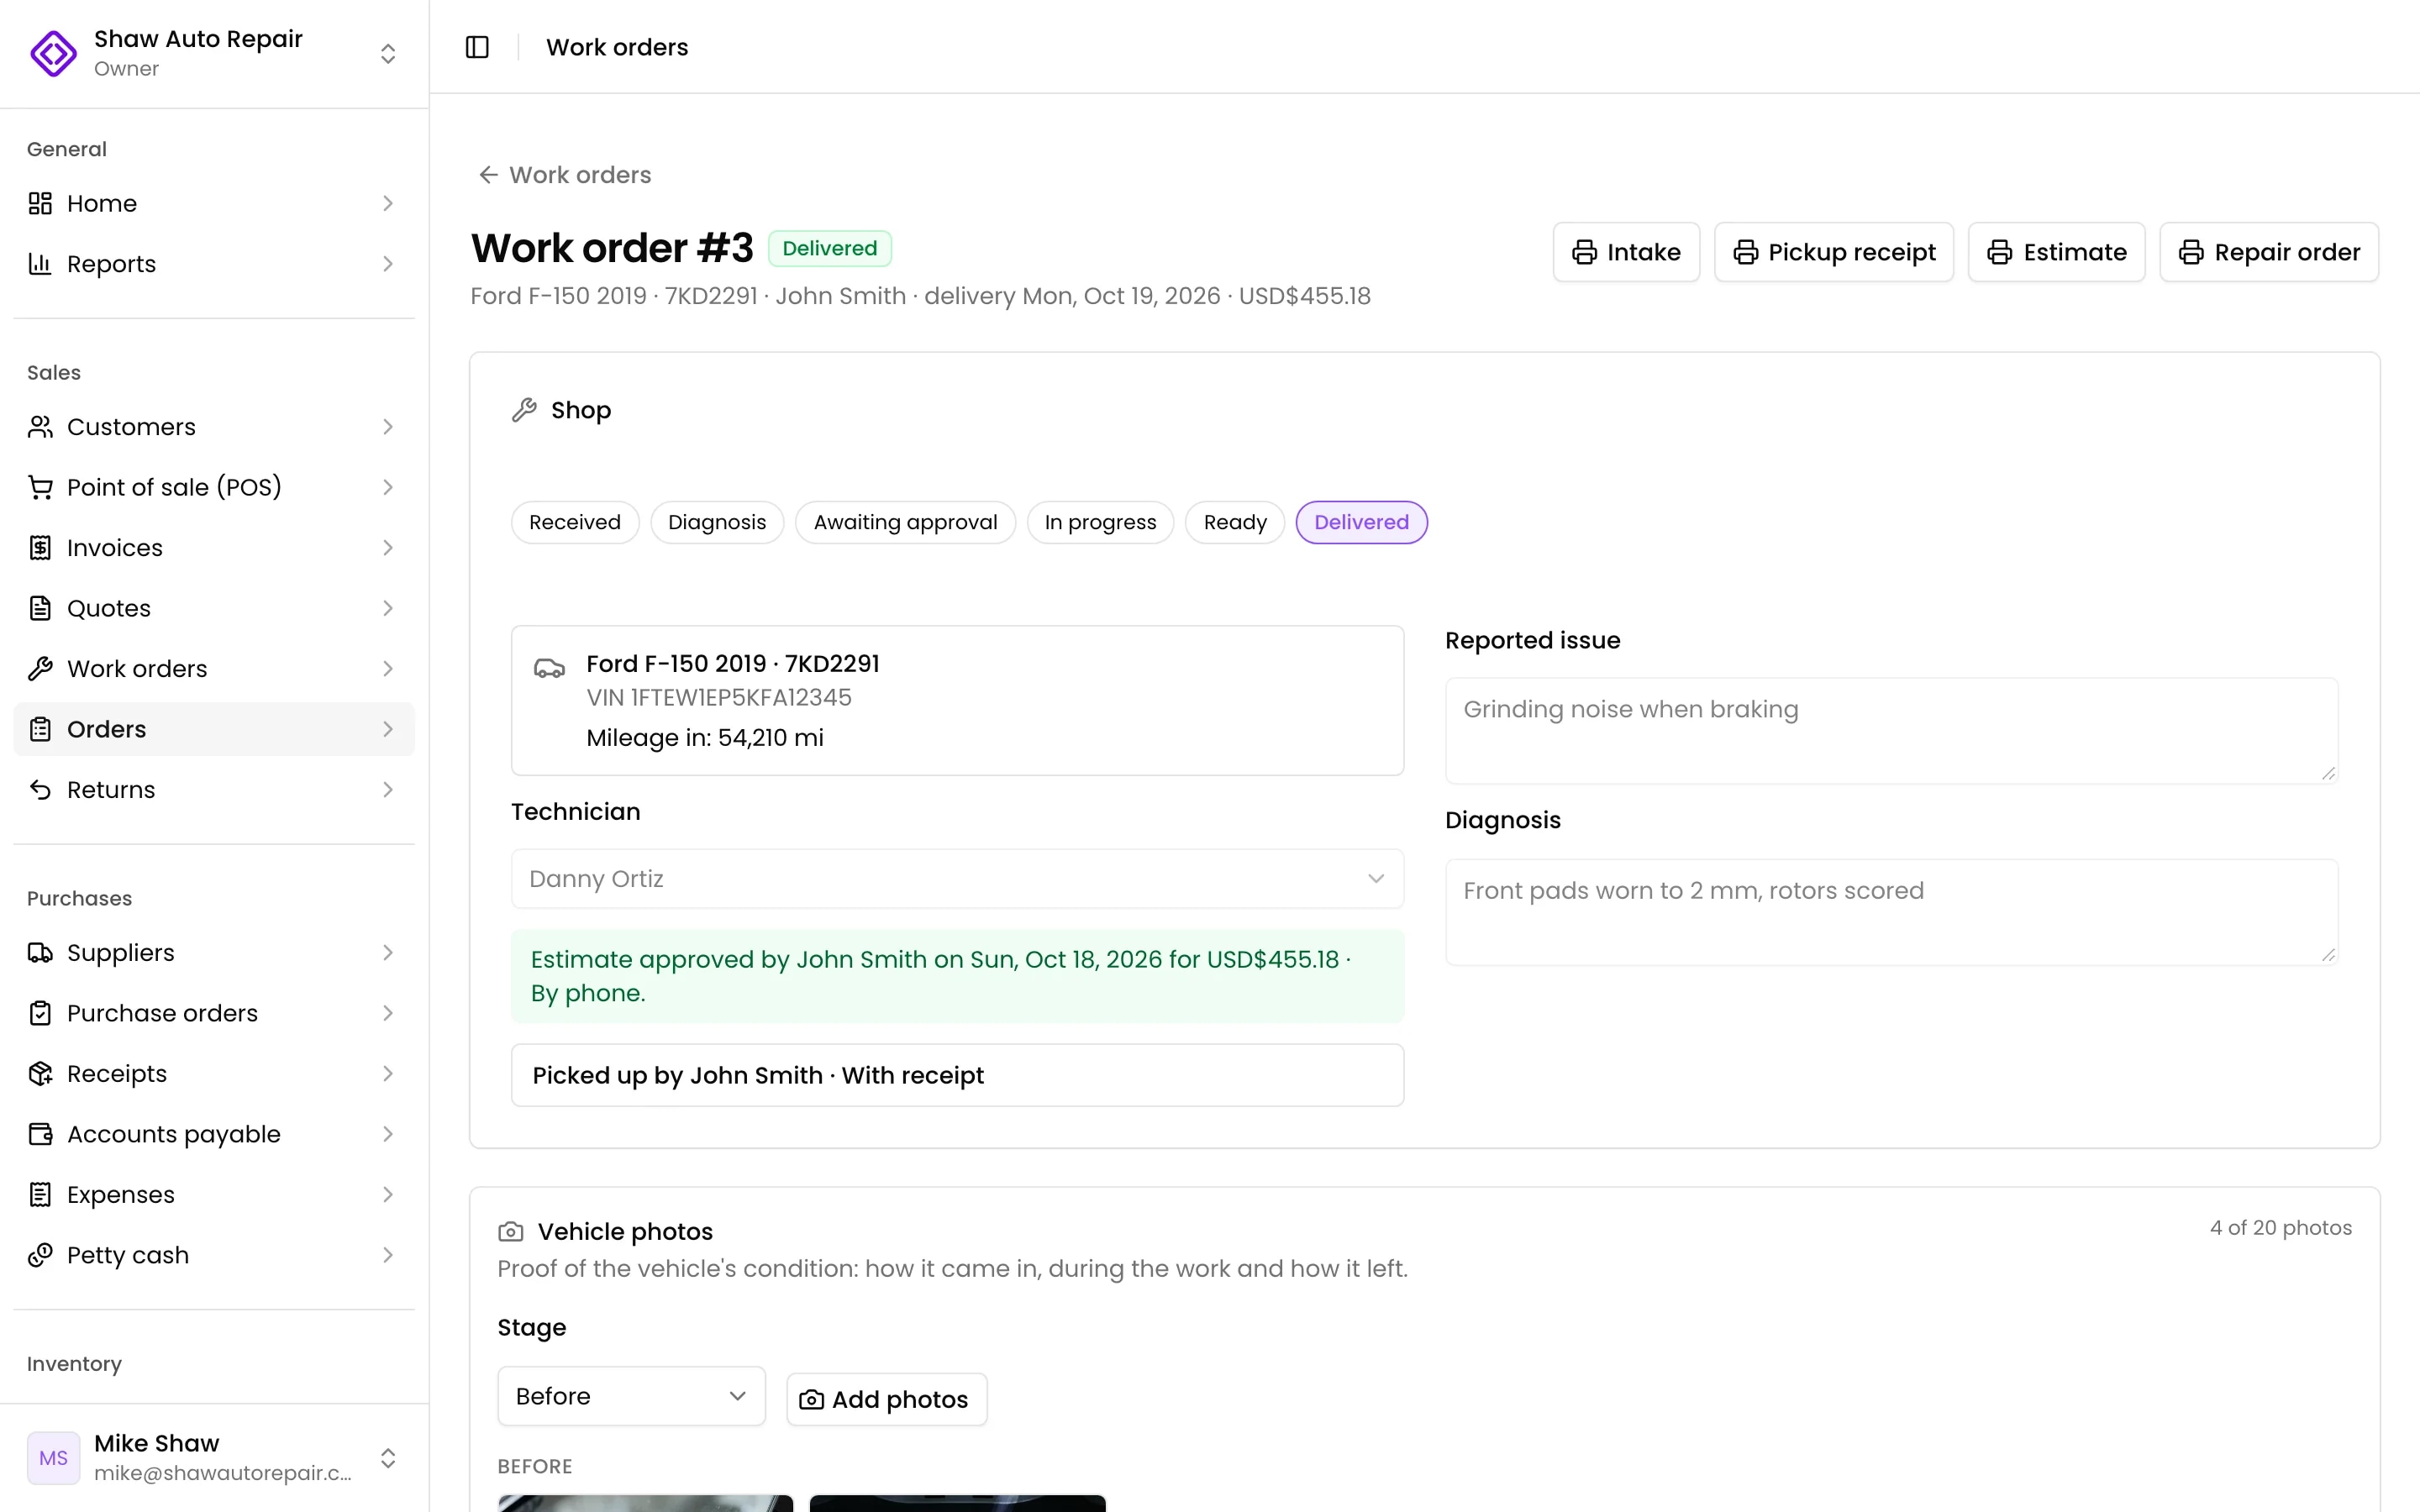Print the Estimate
The width and height of the screenshot is (2420, 1512).
click(2056, 252)
